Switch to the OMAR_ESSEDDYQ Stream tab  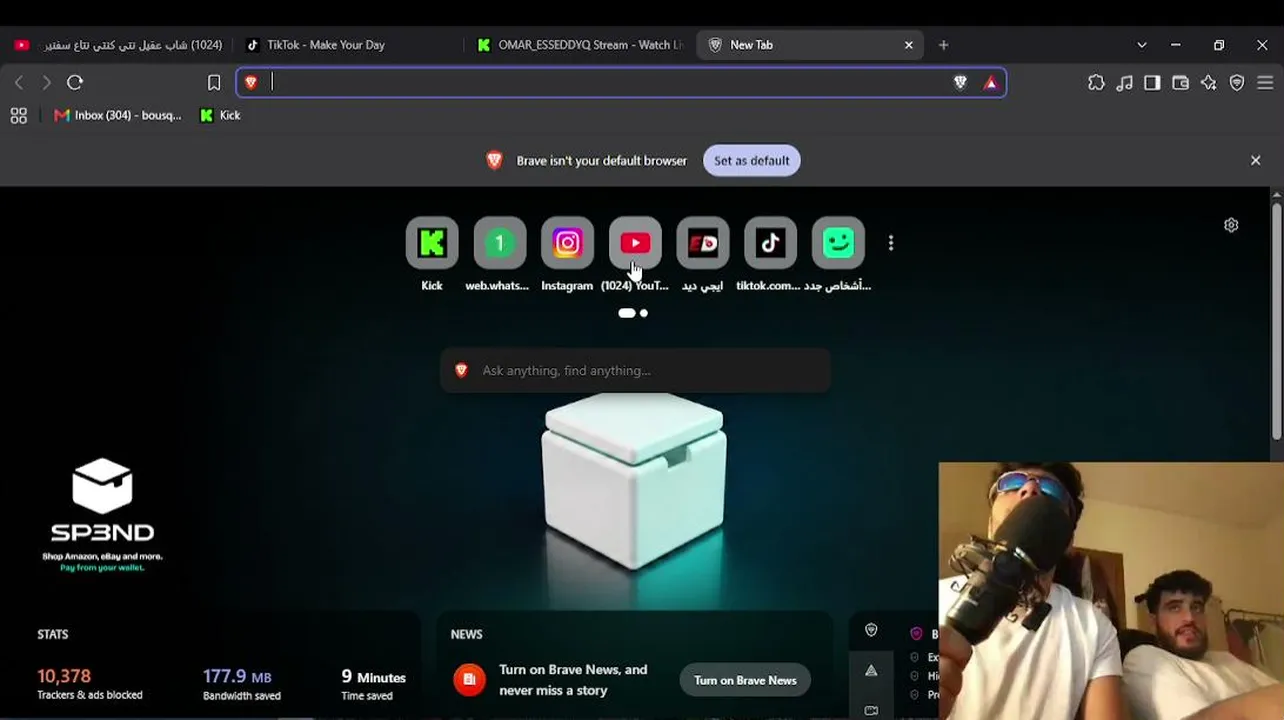(580, 45)
